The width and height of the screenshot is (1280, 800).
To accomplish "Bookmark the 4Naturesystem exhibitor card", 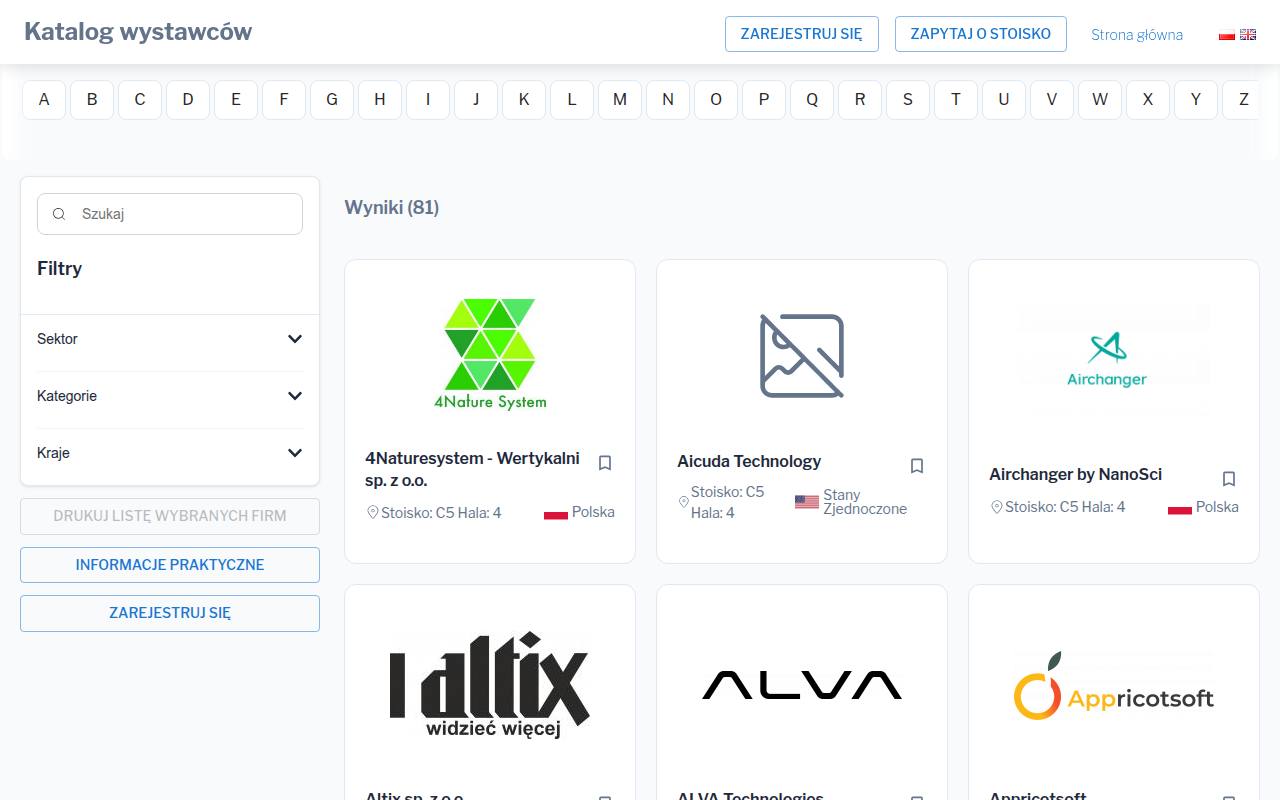I will [605, 463].
